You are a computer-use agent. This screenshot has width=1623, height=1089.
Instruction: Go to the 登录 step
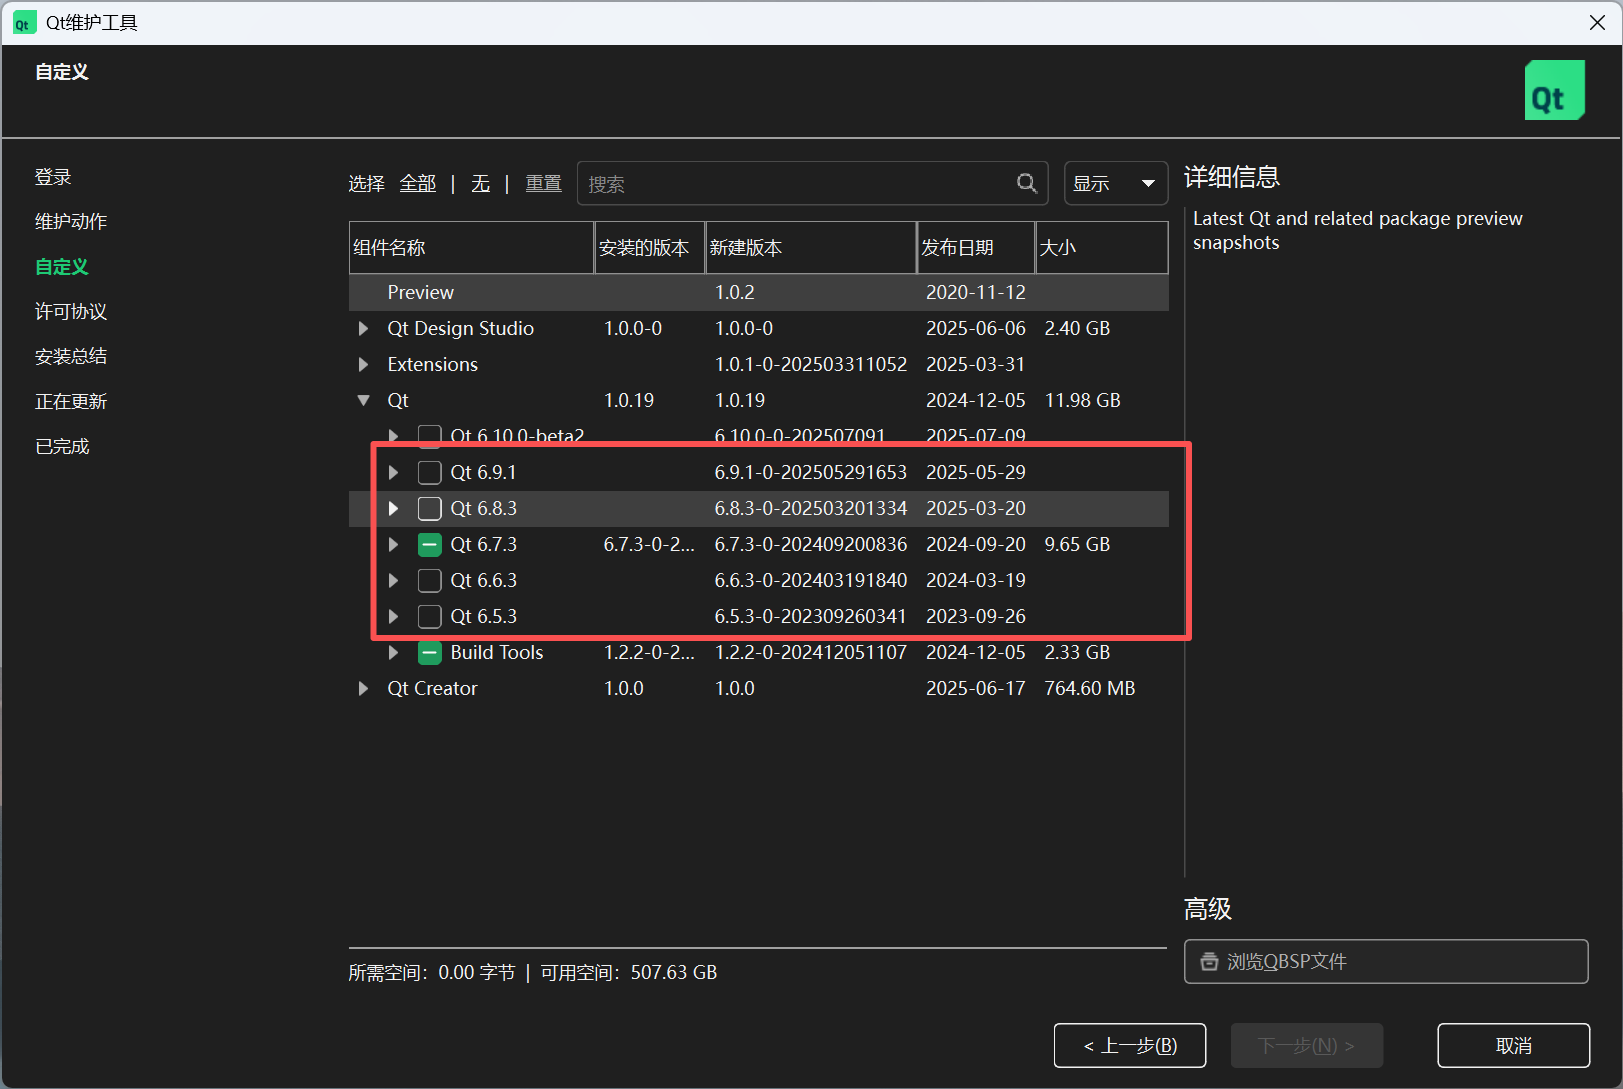(x=53, y=177)
